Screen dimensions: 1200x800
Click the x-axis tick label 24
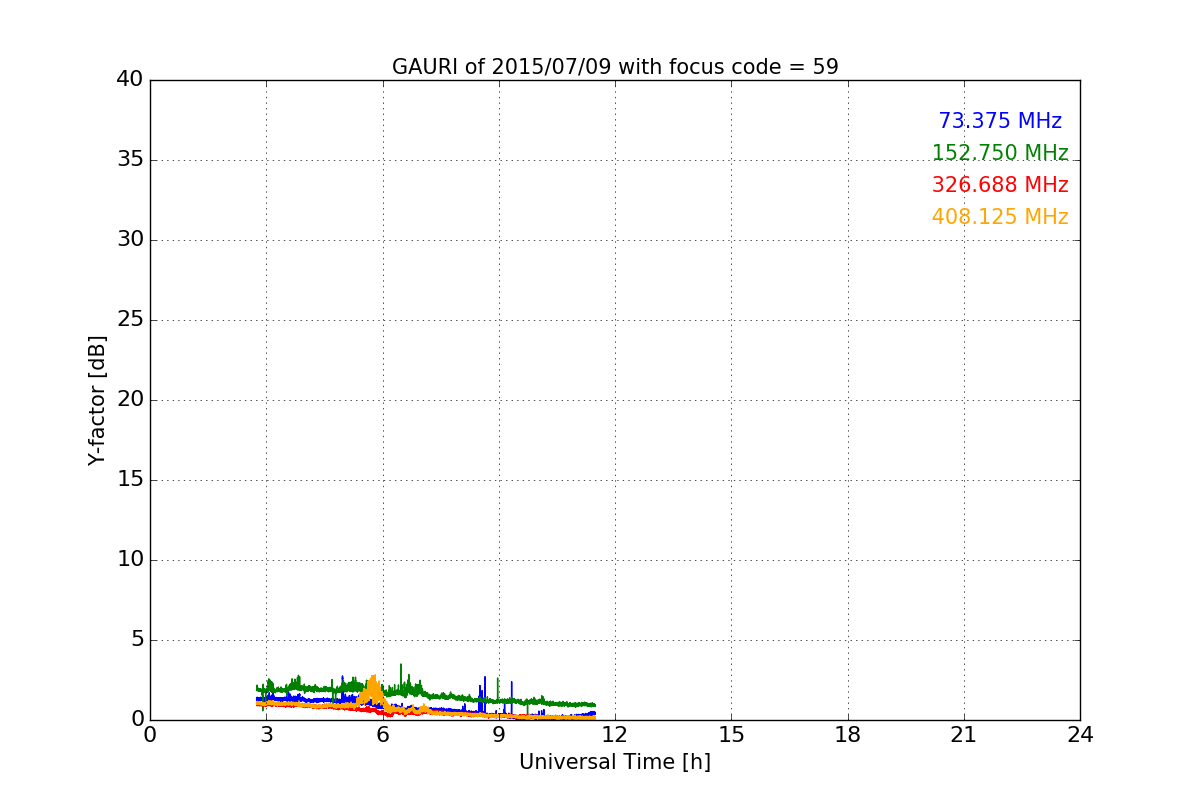click(1080, 735)
